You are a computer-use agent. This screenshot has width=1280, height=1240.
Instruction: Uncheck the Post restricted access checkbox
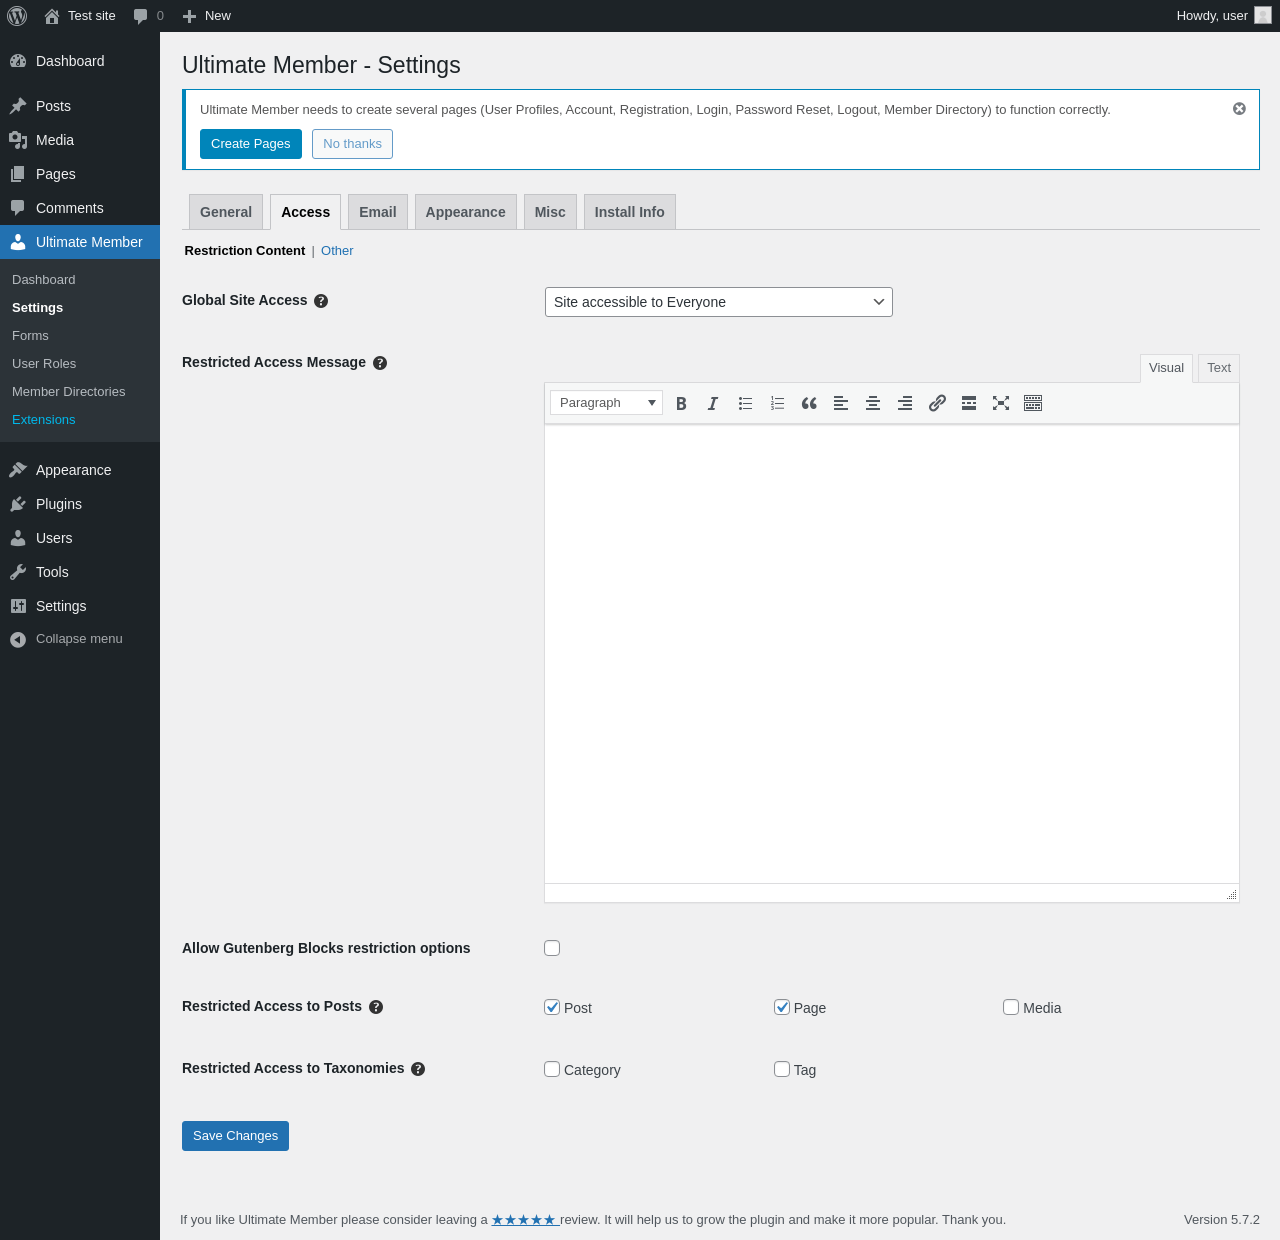(x=552, y=1007)
